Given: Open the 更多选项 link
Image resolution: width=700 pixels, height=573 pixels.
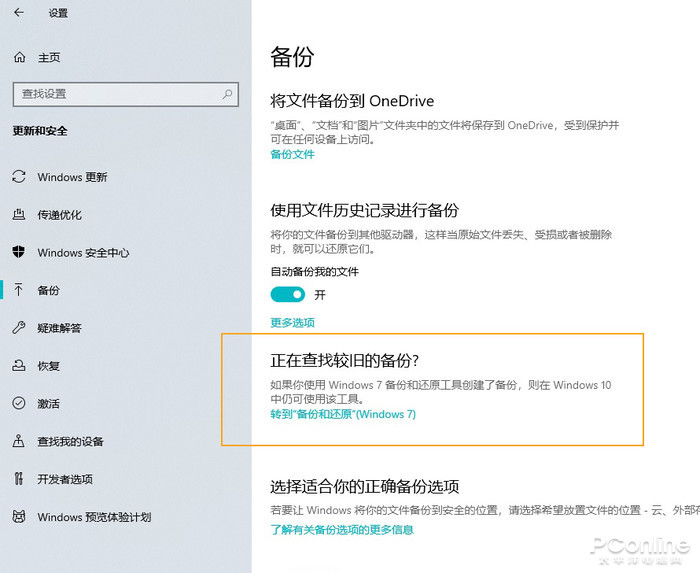Looking at the screenshot, I should click(292, 323).
